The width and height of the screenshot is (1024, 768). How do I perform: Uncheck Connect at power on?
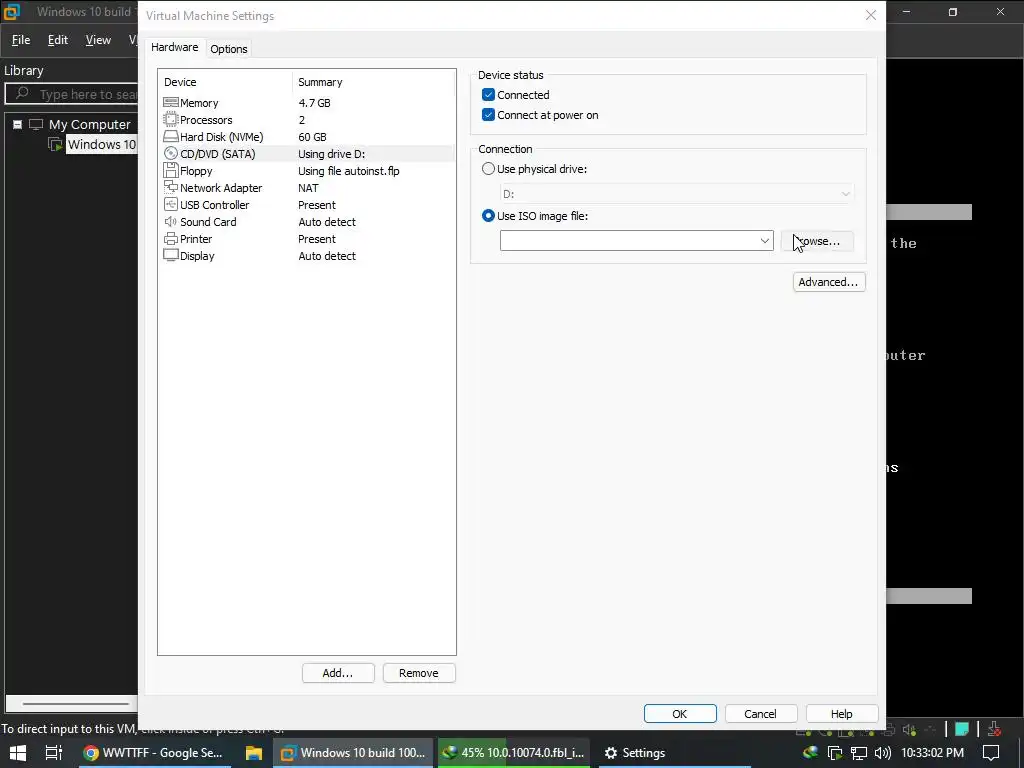[488, 115]
